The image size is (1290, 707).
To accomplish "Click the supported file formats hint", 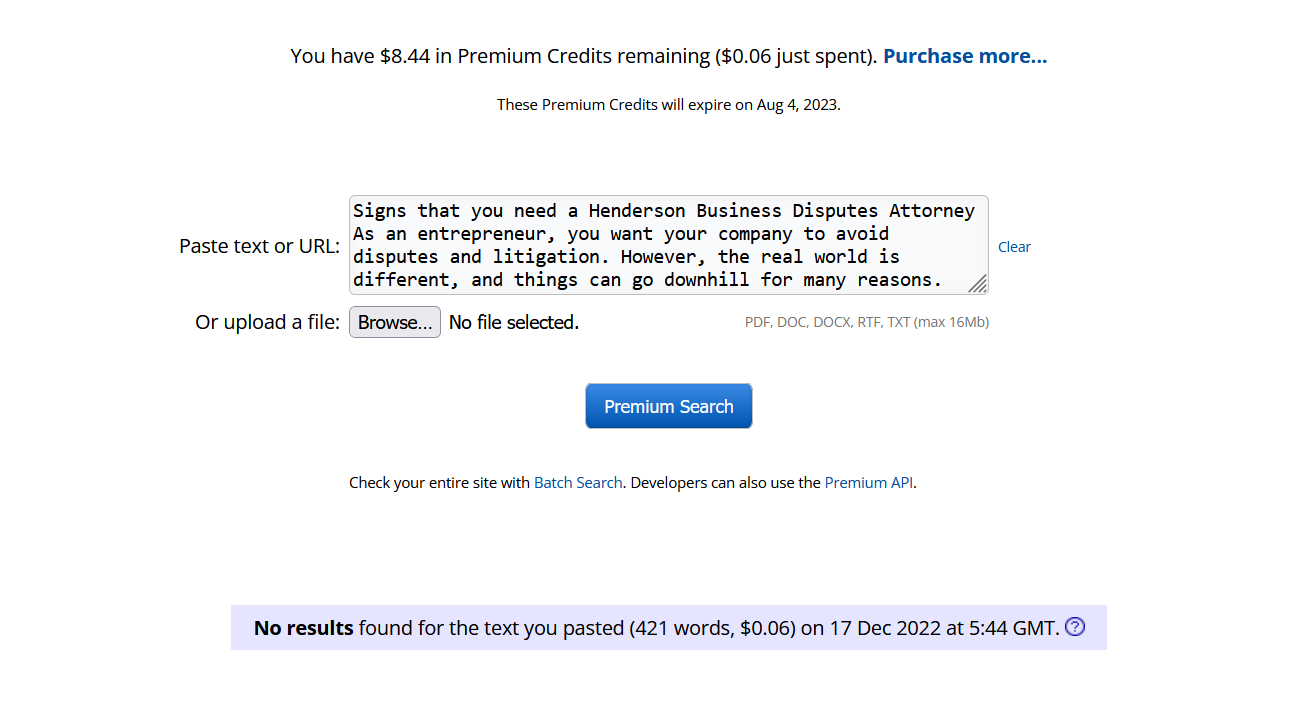I will point(866,322).
